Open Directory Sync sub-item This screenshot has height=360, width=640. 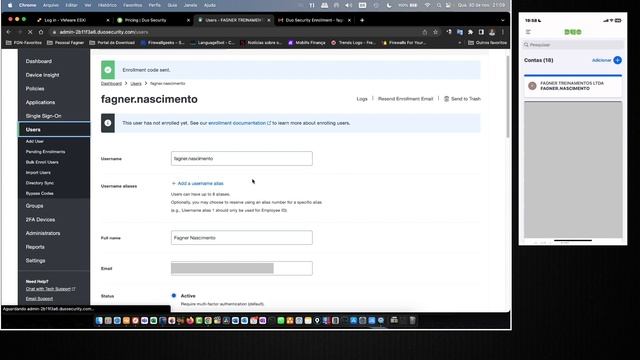click(40, 183)
